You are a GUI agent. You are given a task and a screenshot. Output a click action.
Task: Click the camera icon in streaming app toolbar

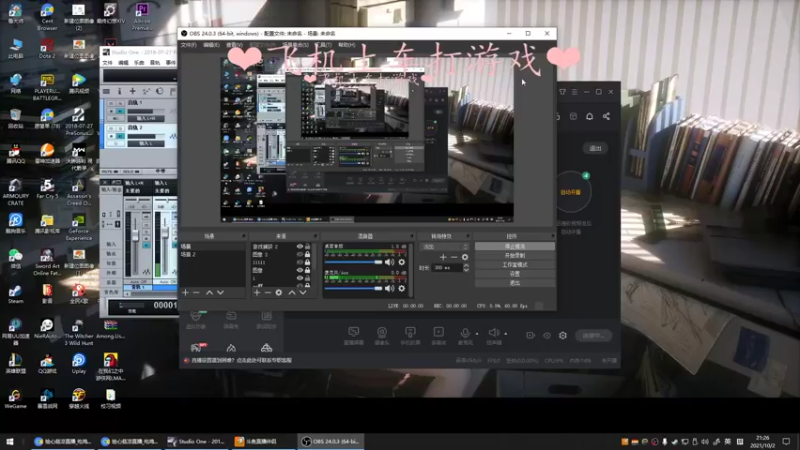[x=382, y=333]
